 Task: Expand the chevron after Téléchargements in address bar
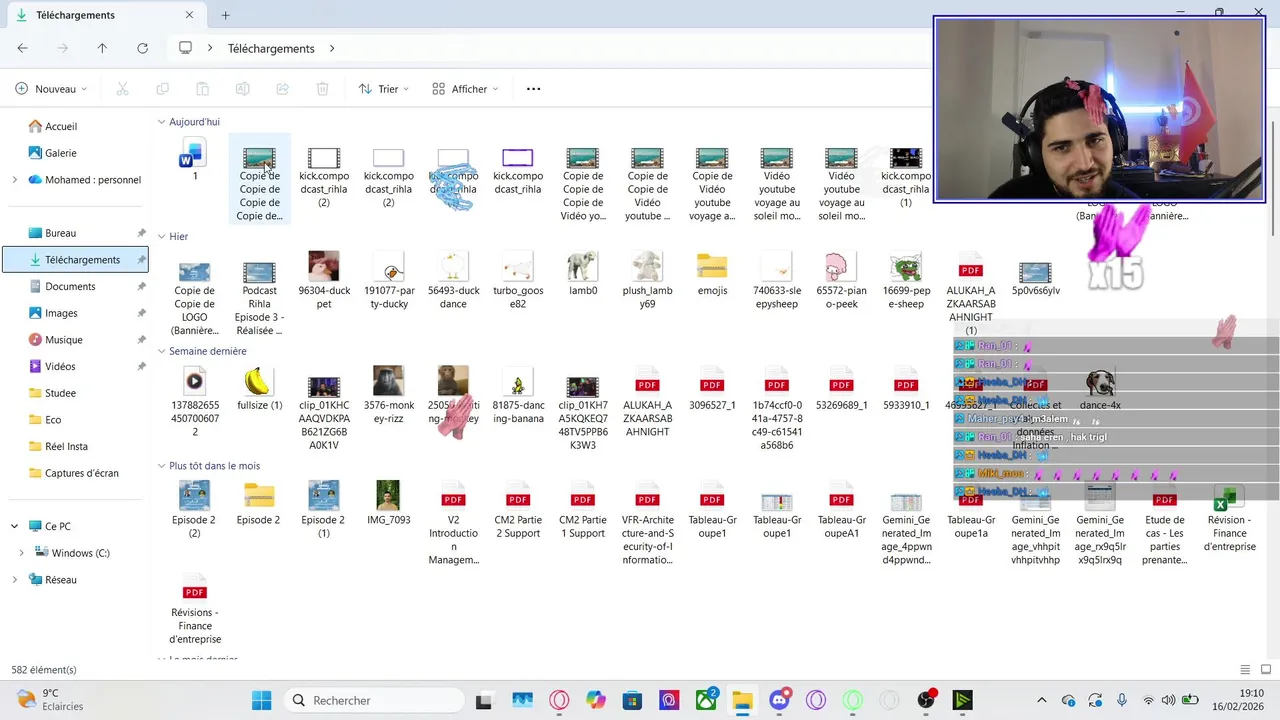click(332, 48)
